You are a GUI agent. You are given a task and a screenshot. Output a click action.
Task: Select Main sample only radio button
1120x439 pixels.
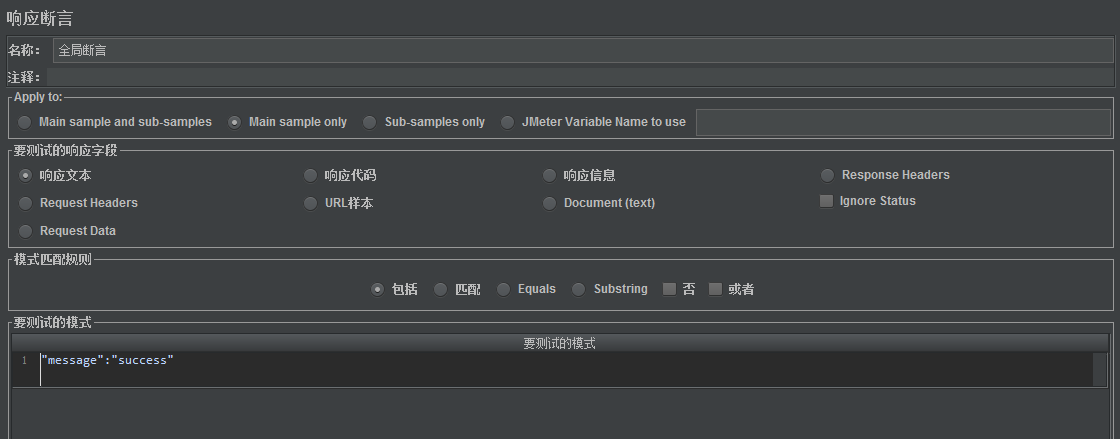point(235,122)
